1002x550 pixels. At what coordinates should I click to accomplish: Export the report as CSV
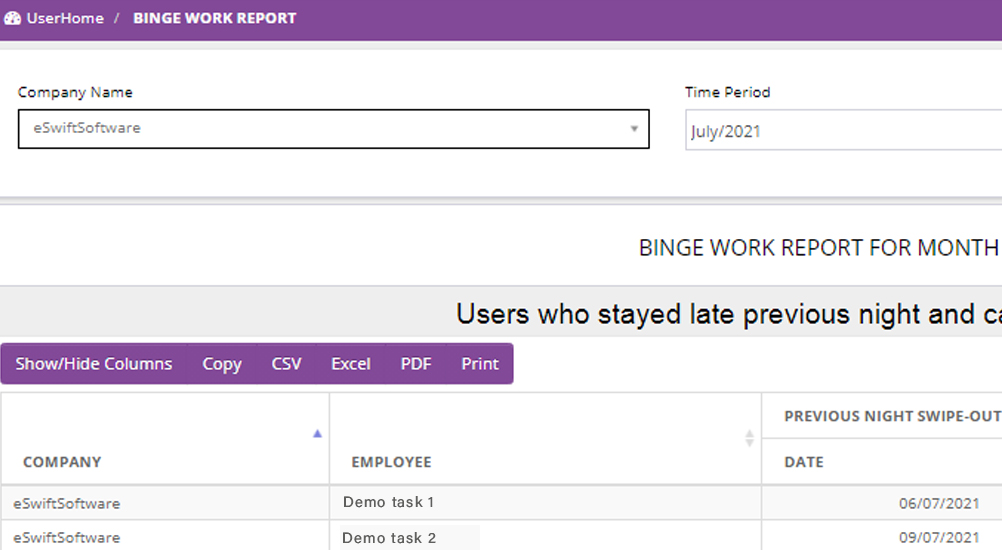point(286,364)
